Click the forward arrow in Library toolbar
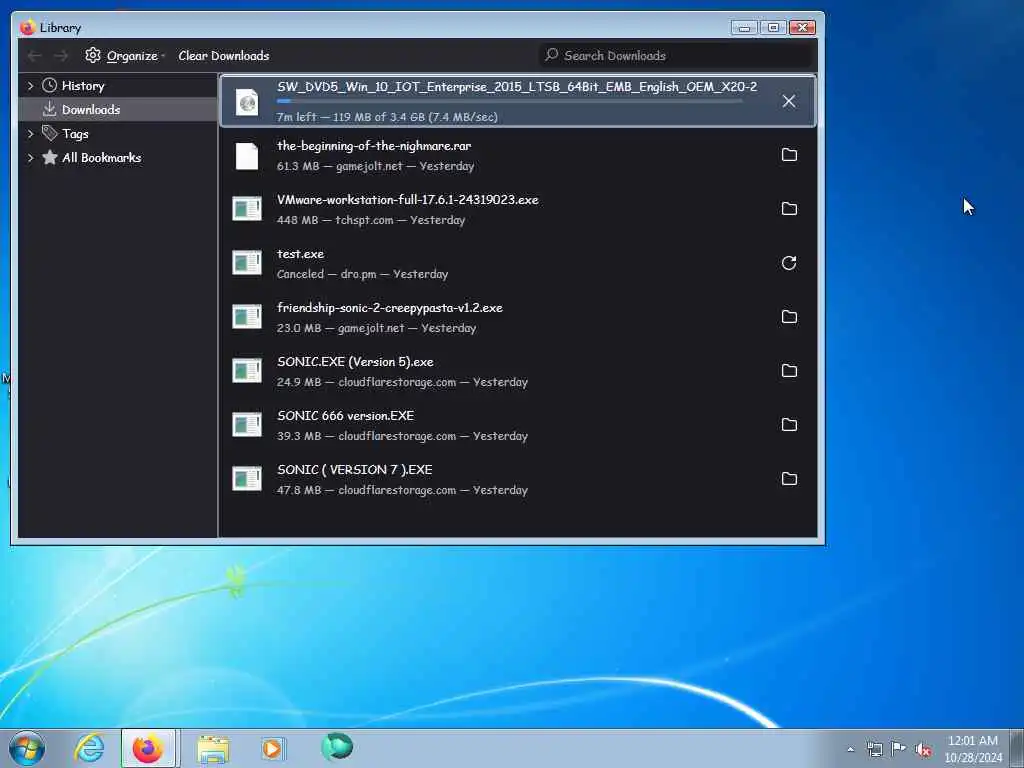This screenshot has width=1024, height=768. coord(61,56)
